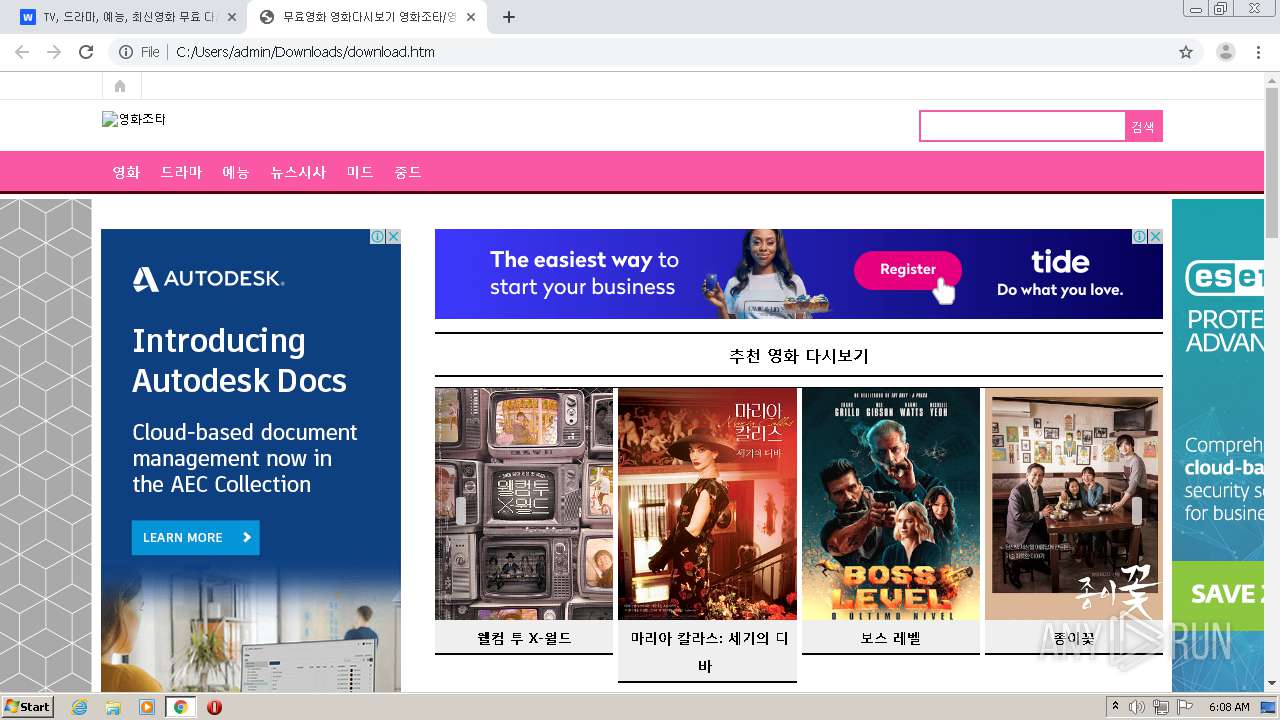Click the browser forward arrow

(x=54, y=52)
